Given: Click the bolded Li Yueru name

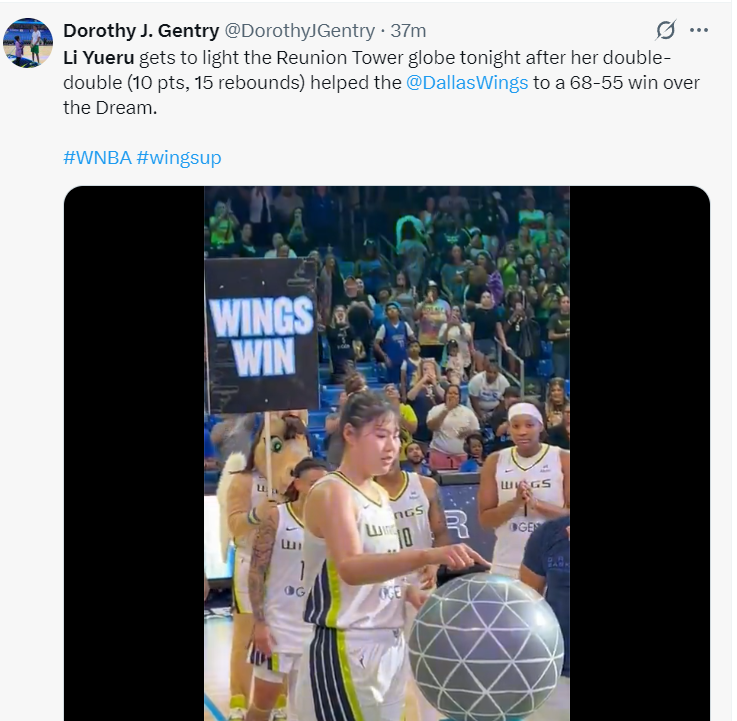Looking at the screenshot, I should (x=99, y=58).
